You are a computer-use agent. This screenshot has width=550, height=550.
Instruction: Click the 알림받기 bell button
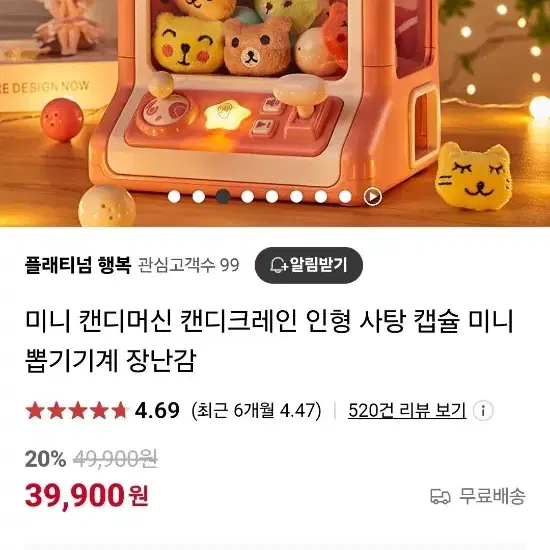click(309, 265)
